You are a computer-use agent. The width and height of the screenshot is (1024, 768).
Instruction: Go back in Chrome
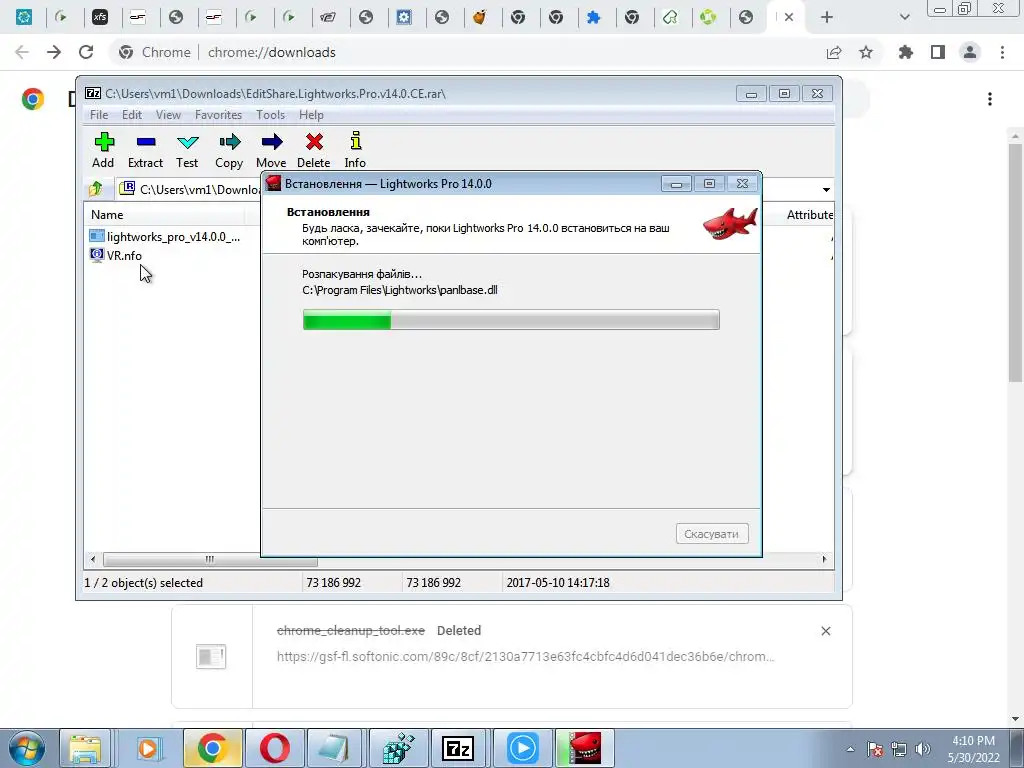coord(22,52)
